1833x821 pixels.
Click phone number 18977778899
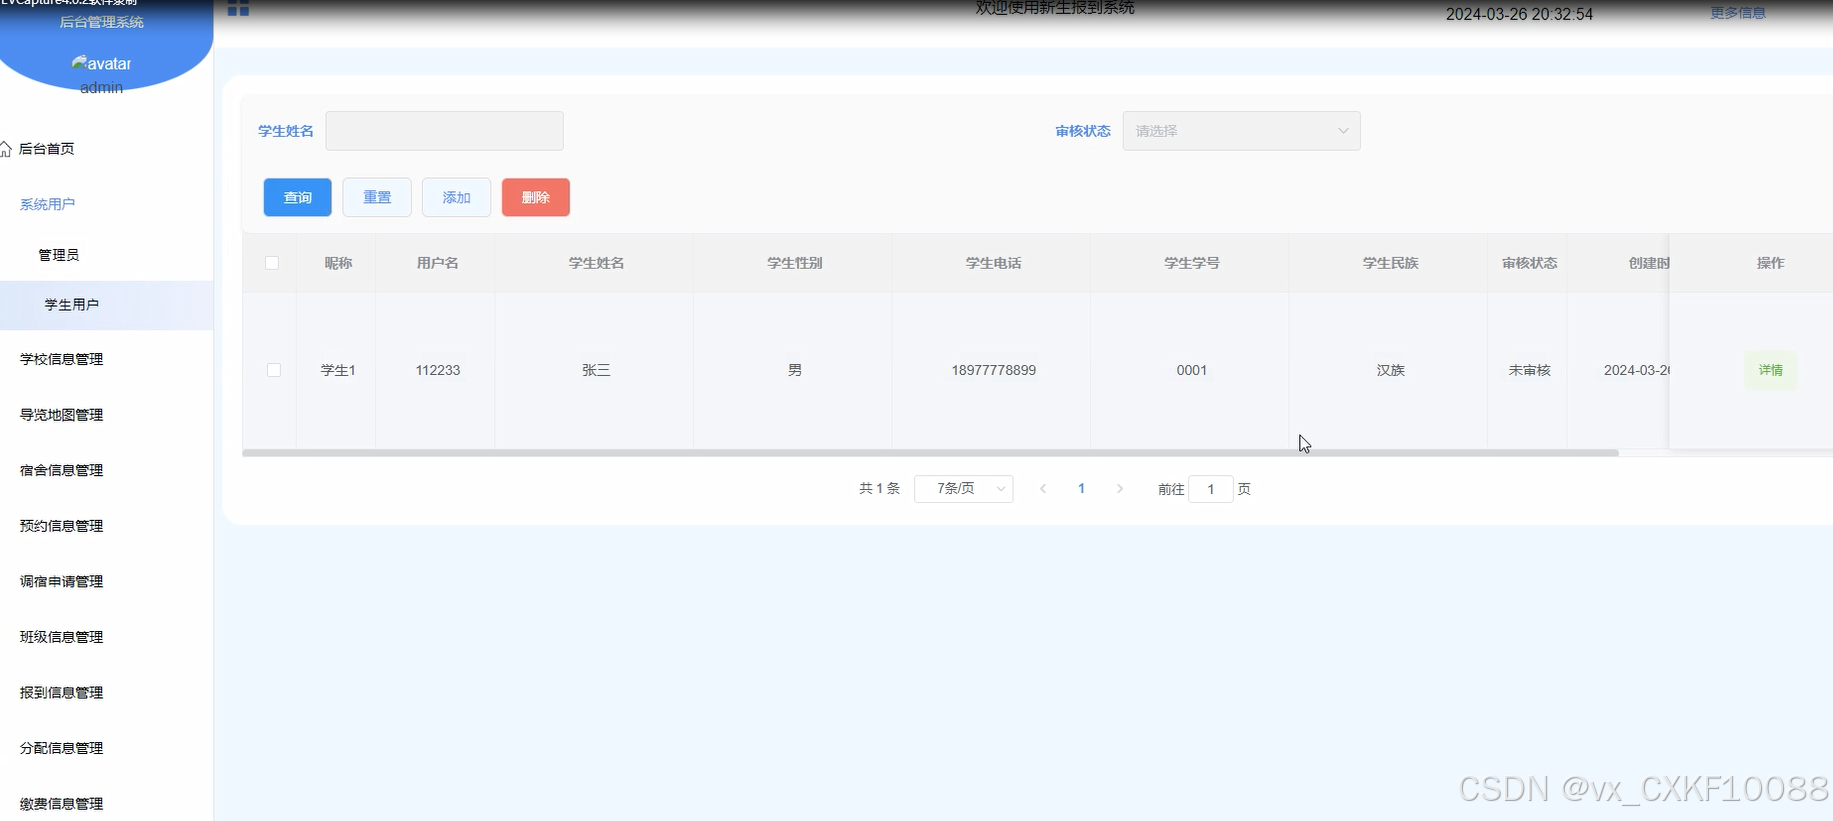[x=993, y=370]
